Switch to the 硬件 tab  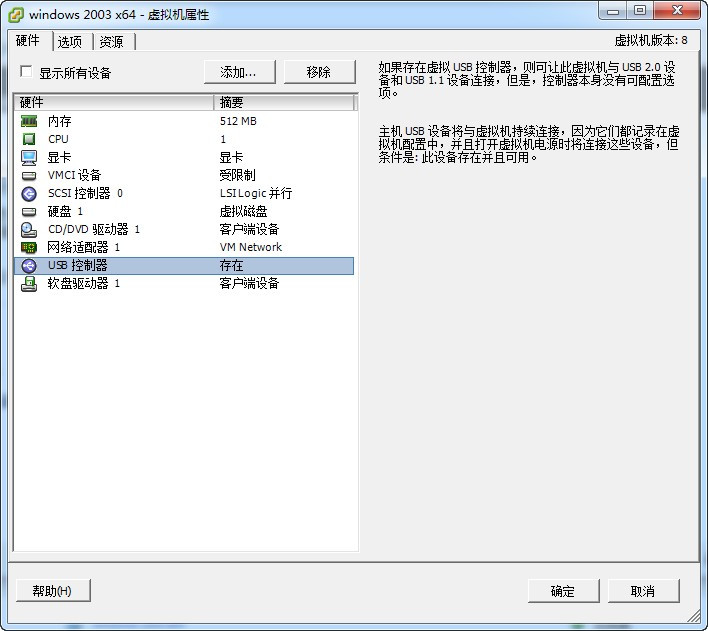[x=28, y=41]
